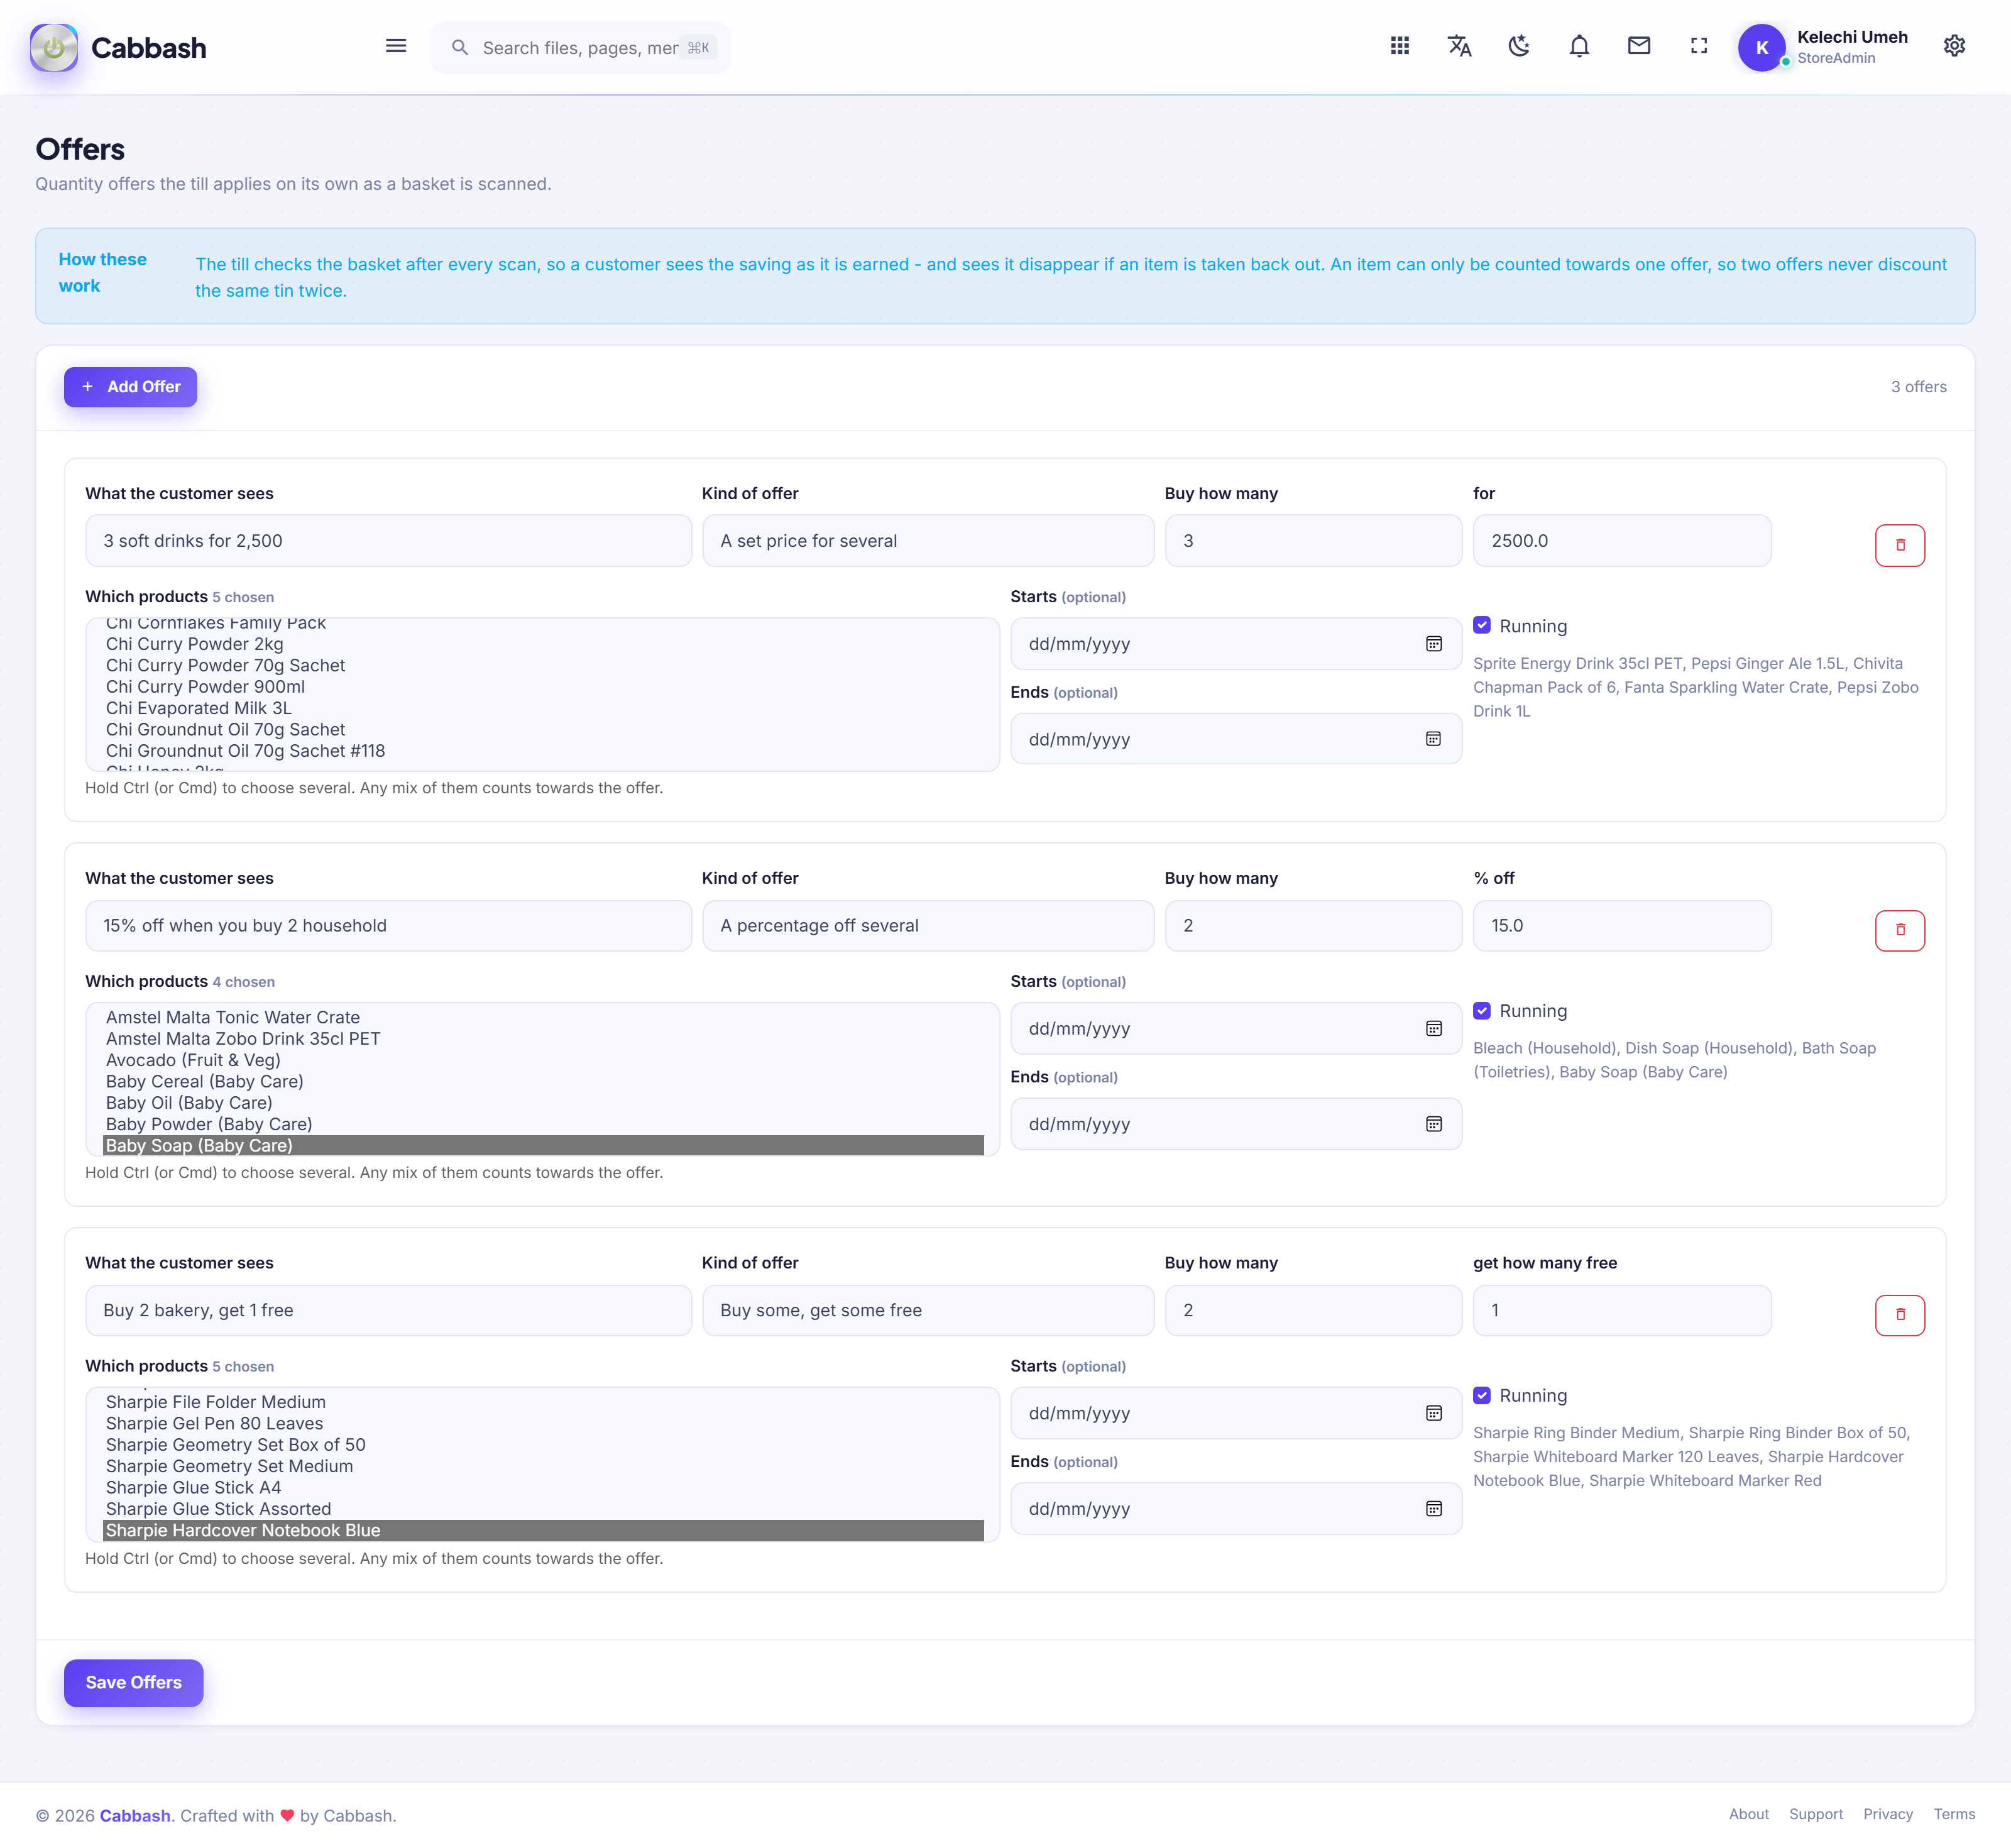Click the Kelechi Umeh avatar
The height and width of the screenshot is (1848, 2011).
[1762, 47]
